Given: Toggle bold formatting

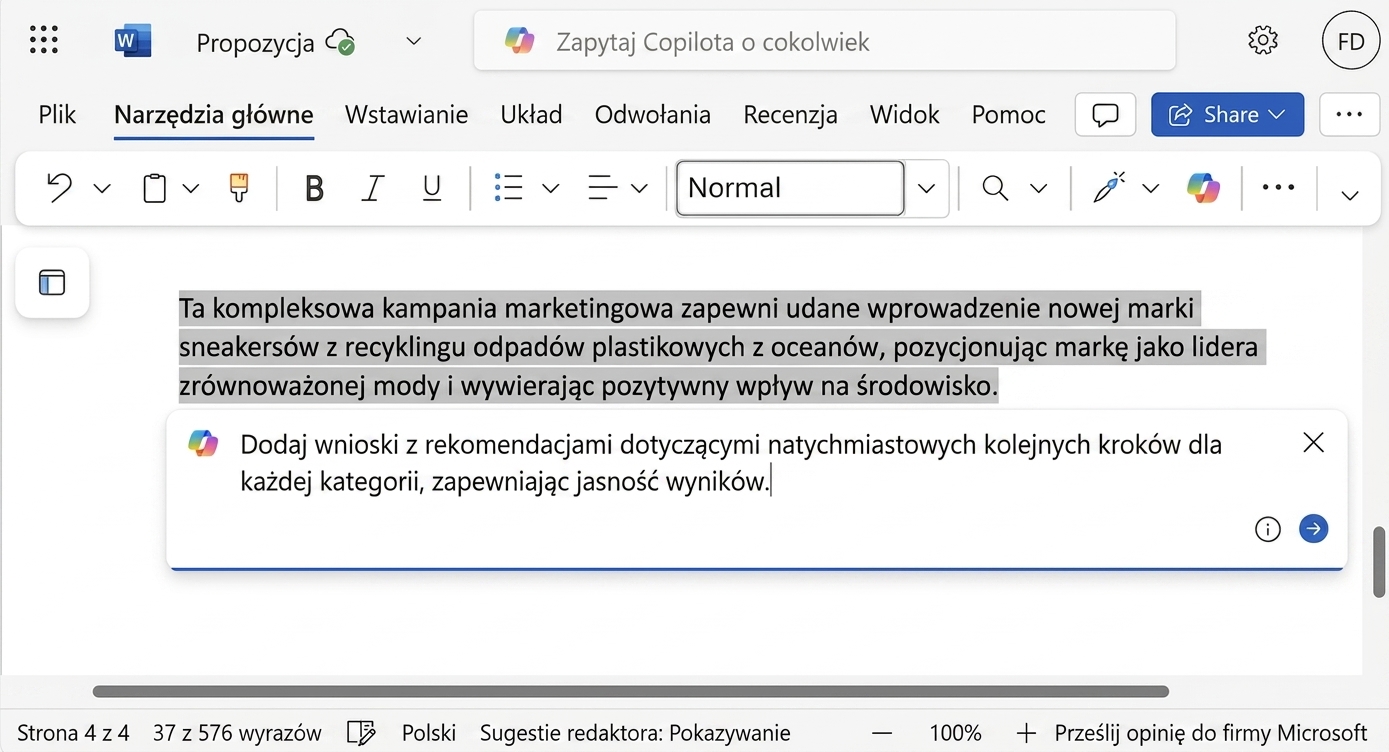Looking at the screenshot, I should [x=314, y=187].
